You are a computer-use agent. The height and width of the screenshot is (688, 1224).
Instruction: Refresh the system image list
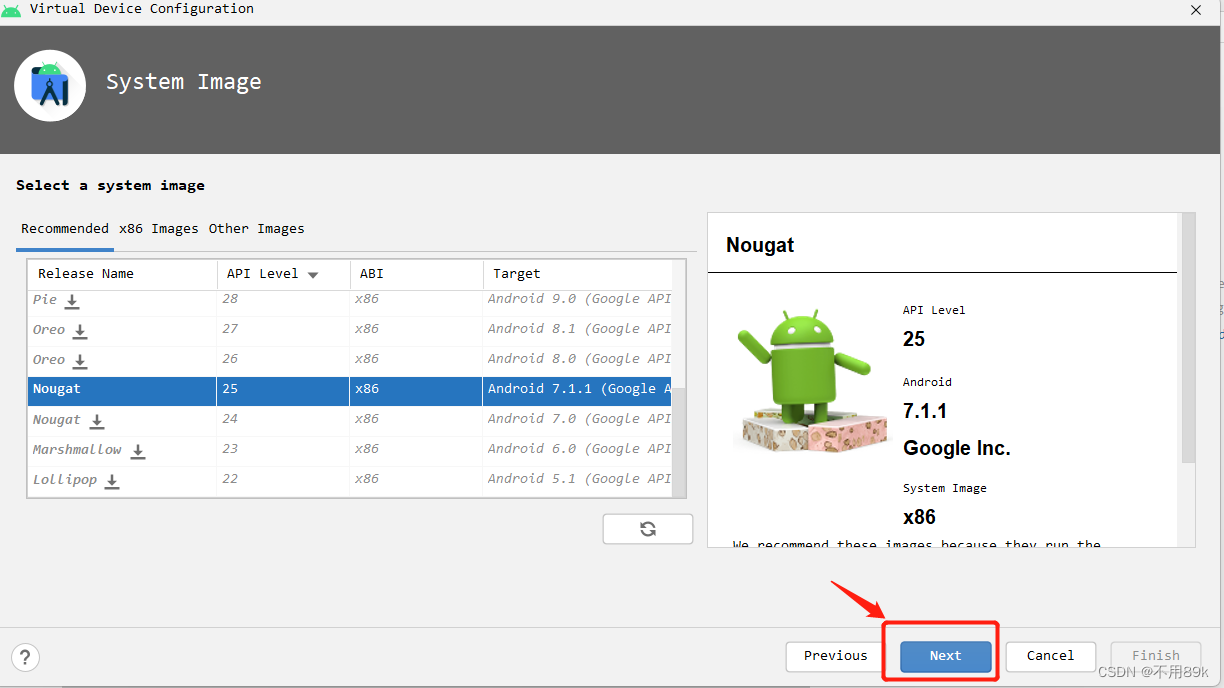pos(648,529)
